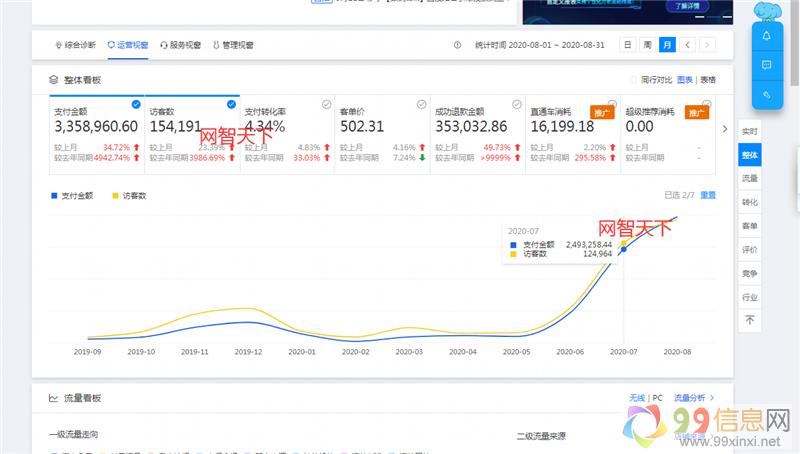Toggle the 访客数 yellow legend swatch

pos(115,196)
